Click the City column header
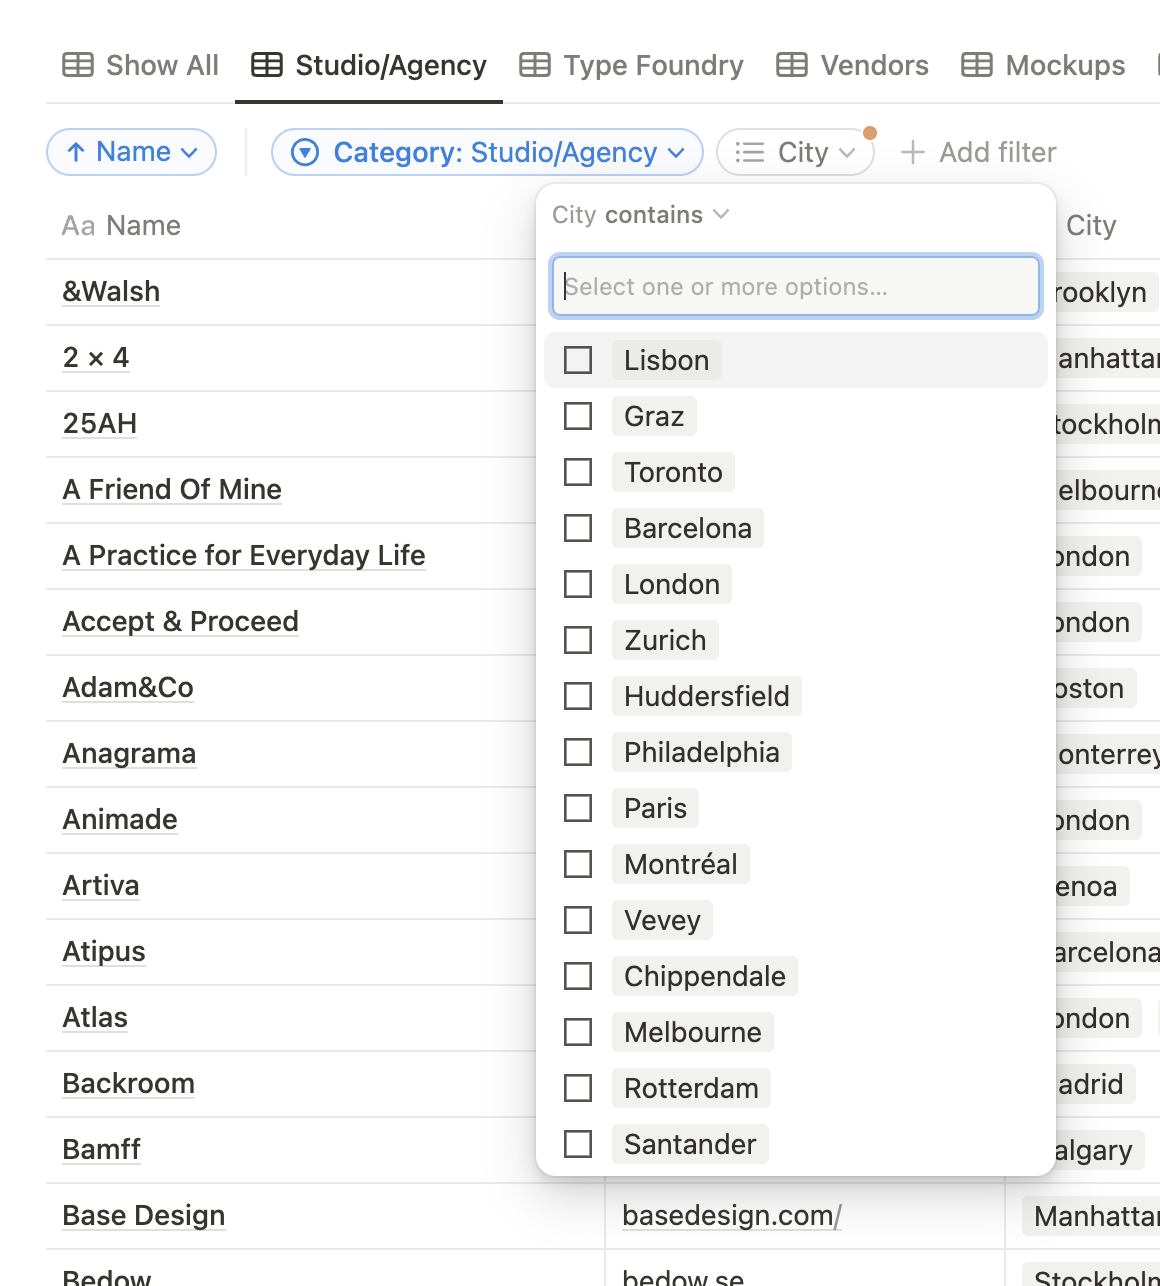The height and width of the screenshot is (1286, 1160). click(x=1091, y=226)
